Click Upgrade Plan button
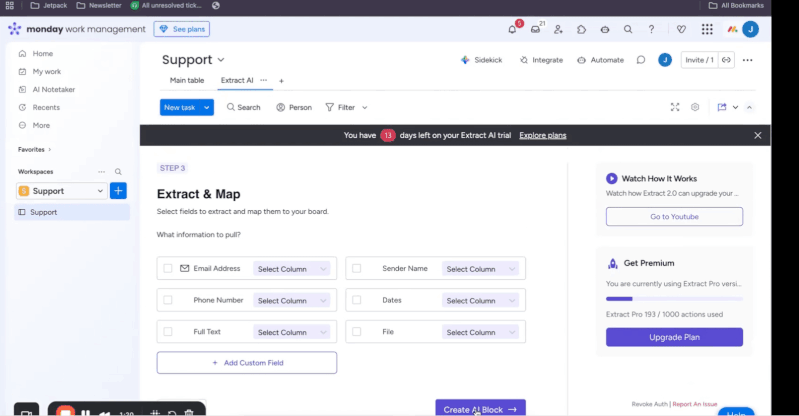799x416 pixels. pos(674,337)
